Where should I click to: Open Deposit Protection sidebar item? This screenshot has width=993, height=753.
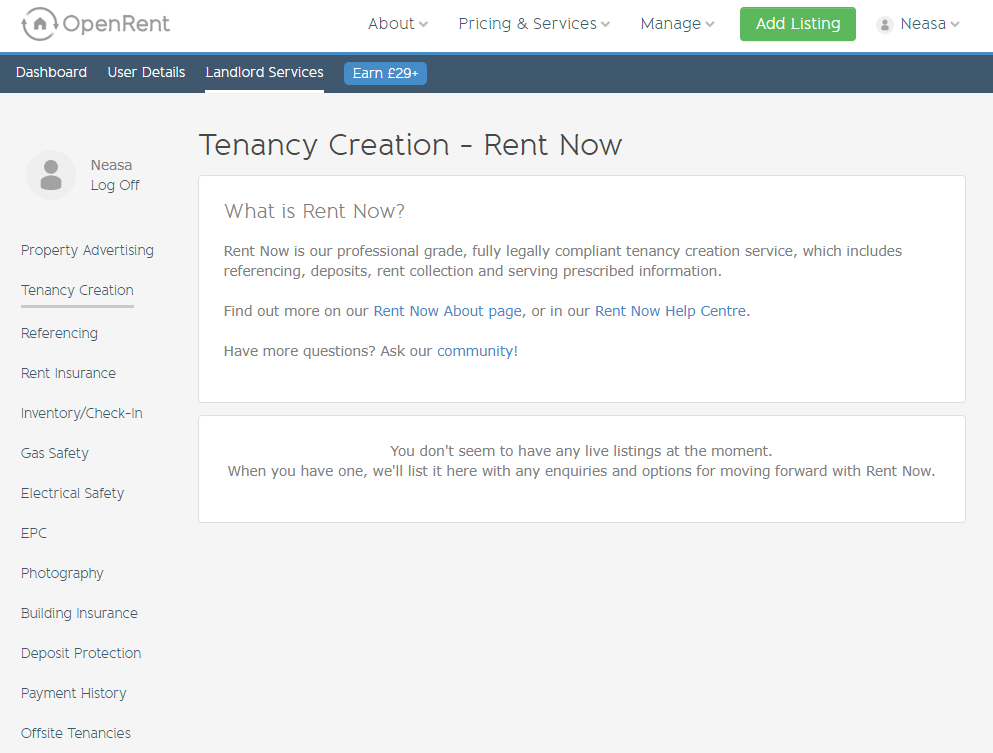tap(81, 653)
